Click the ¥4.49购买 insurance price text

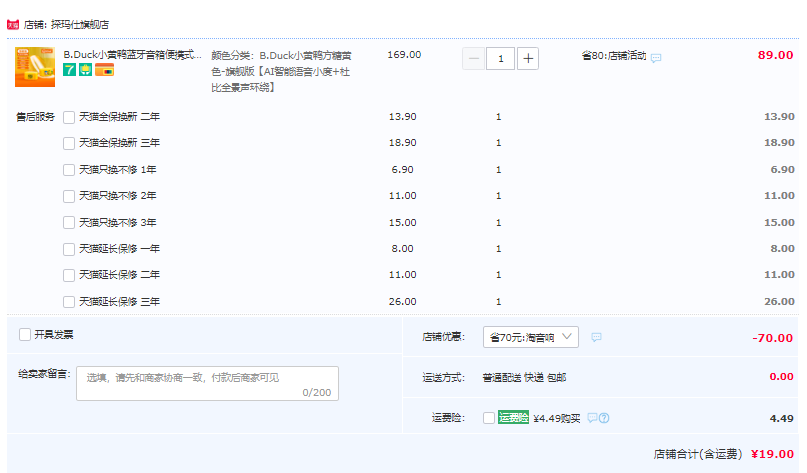pos(557,418)
